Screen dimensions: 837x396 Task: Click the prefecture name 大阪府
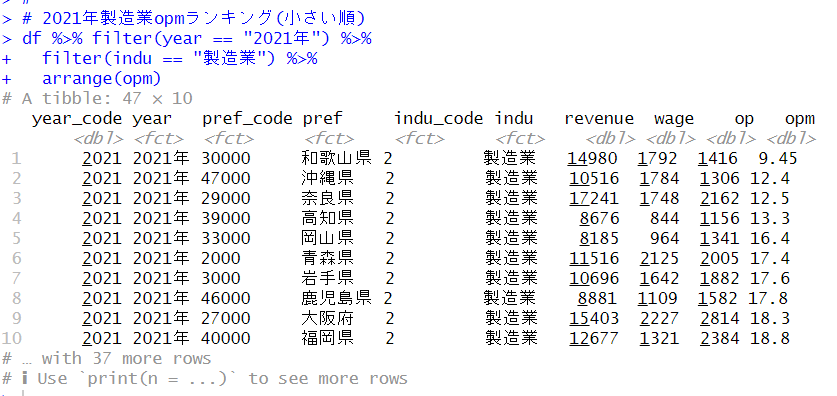pos(327,318)
